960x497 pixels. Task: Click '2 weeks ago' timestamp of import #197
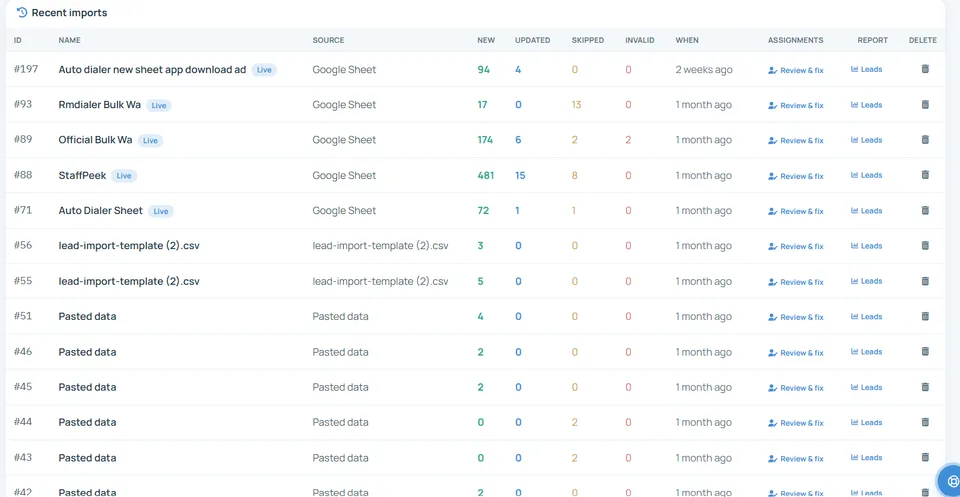coord(703,70)
